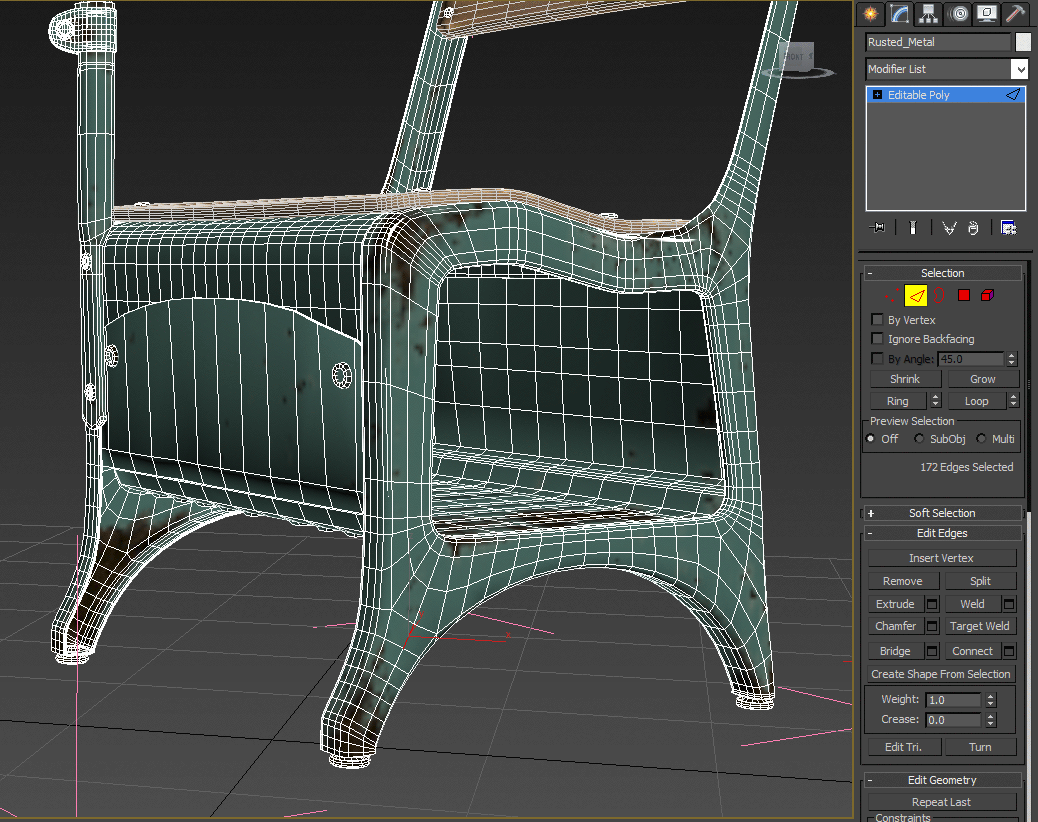Click the Pin Stack icon
This screenshot has height=822, width=1038.
(x=878, y=228)
